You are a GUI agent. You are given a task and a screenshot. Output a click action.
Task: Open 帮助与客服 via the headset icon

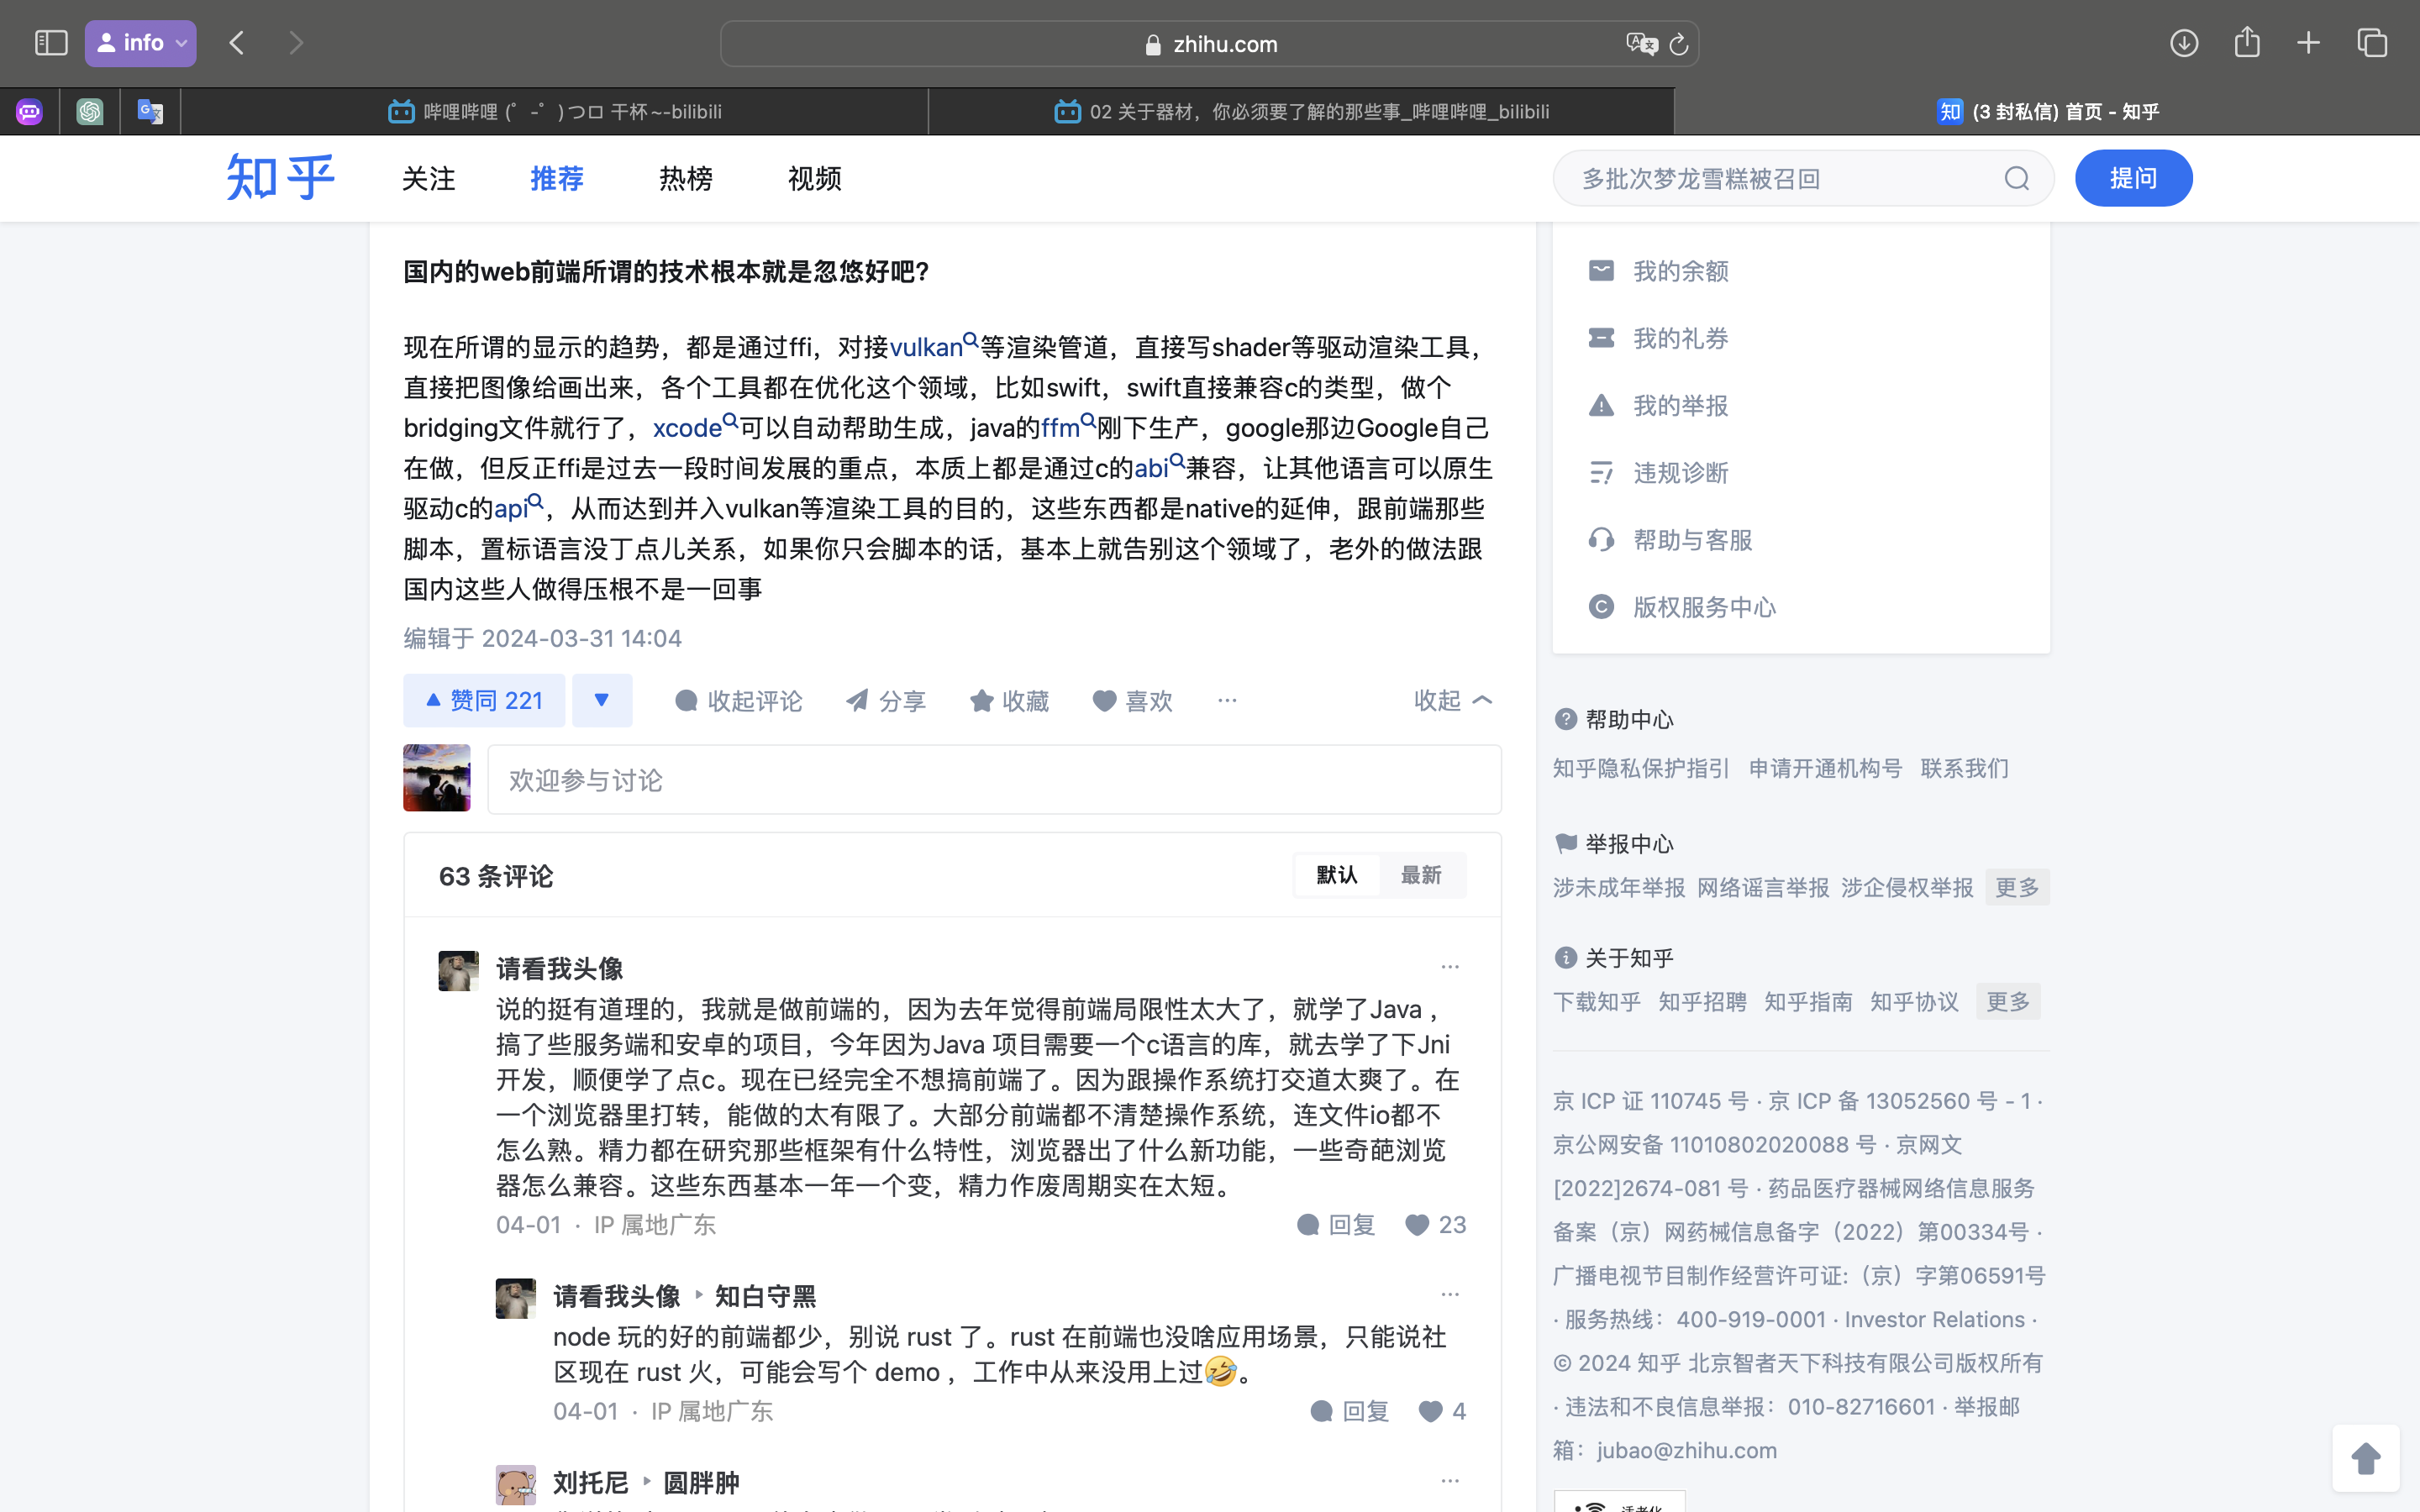pos(1601,539)
